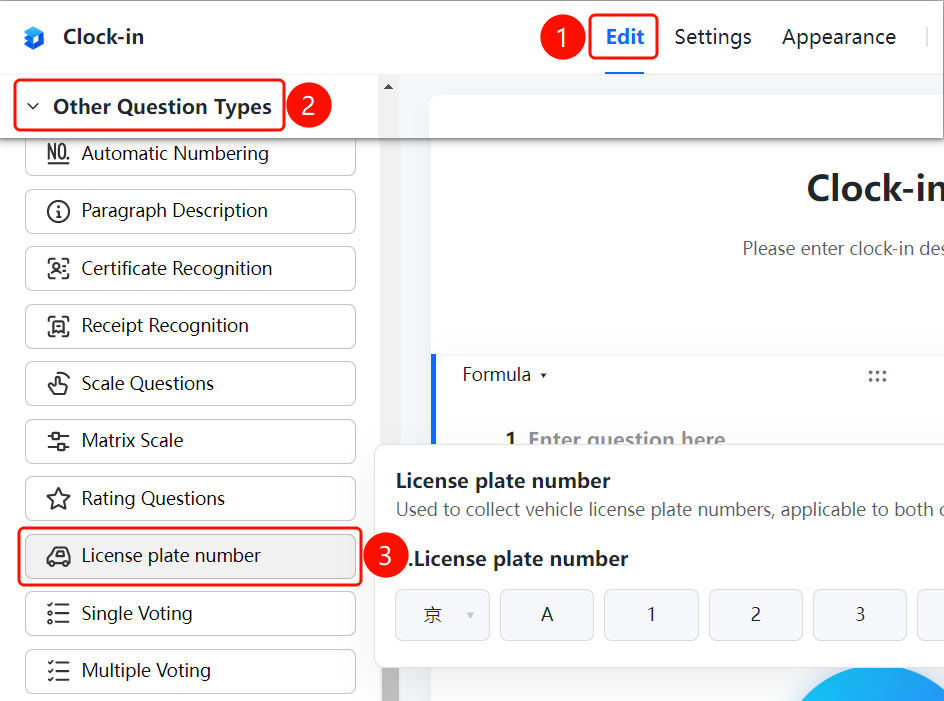Open the Settings tab
This screenshot has width=944, height=701.
click(x=713, y=37)
